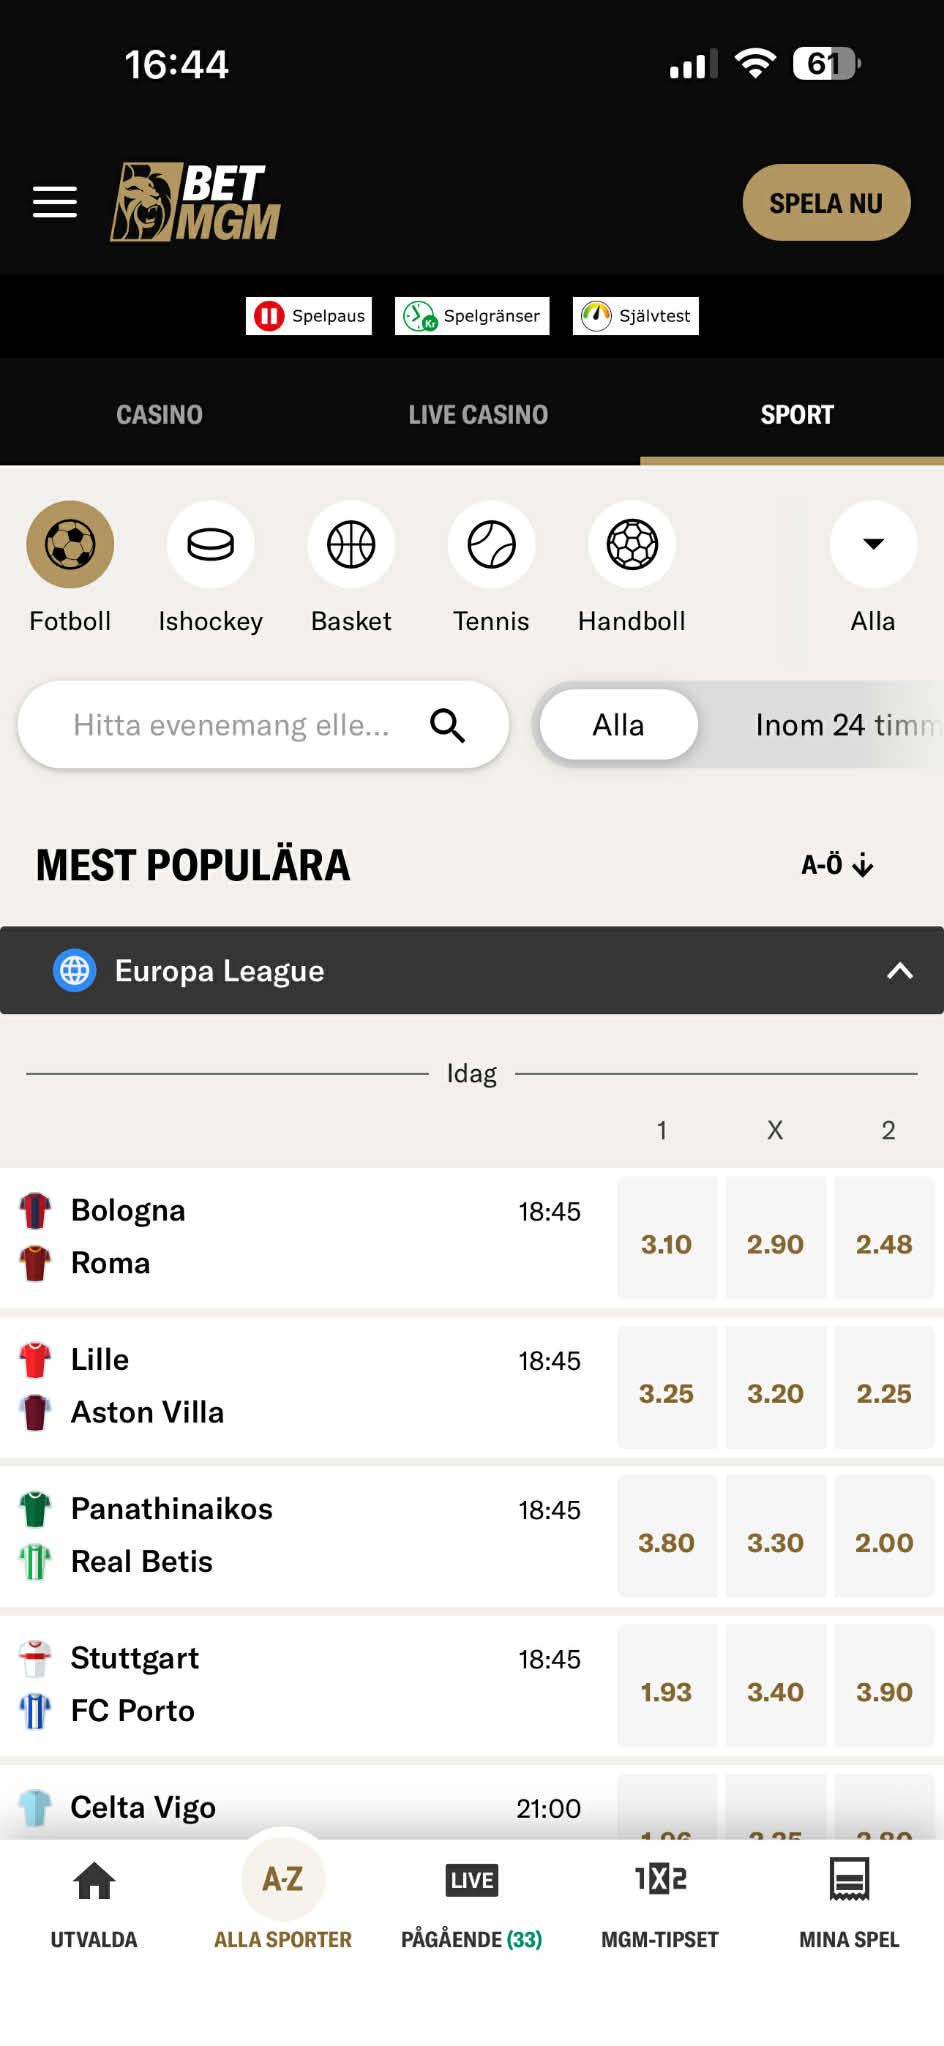The height and width of the screenshot is (2046, 944).
Task: Select the Tennis sport icon
Action: pos(491,545)
